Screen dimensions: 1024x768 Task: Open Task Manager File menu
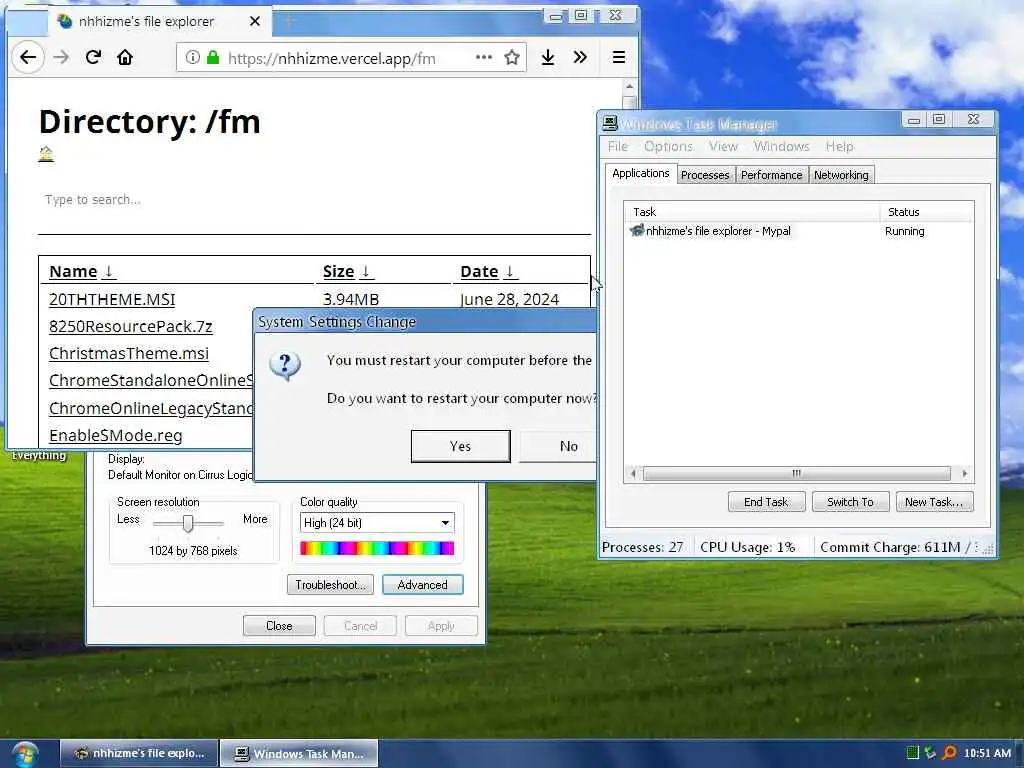point(618,146)
